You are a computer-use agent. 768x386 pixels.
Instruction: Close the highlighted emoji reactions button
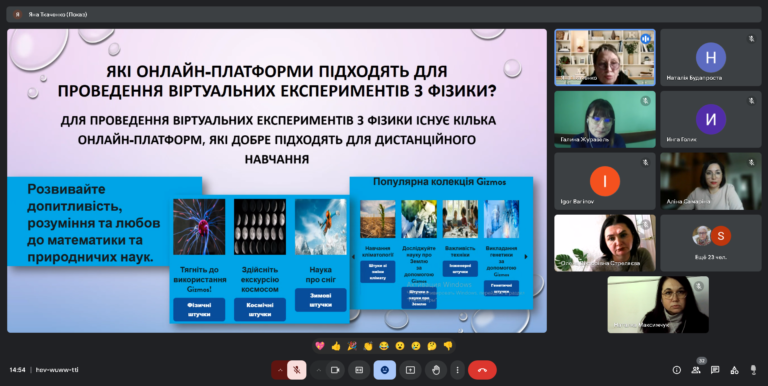tap(384, 370)
